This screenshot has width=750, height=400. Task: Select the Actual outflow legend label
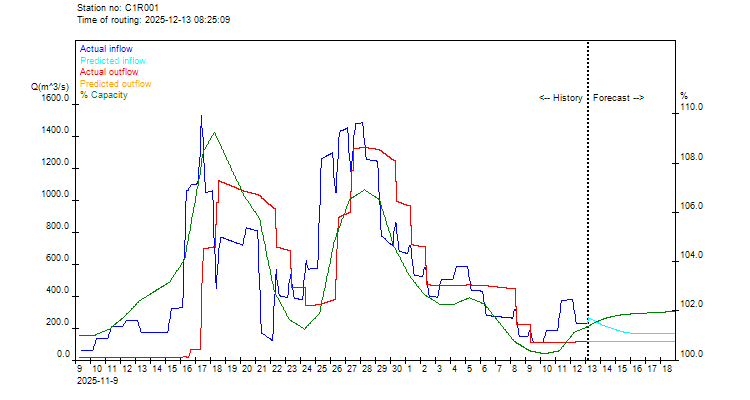(108, 72)
